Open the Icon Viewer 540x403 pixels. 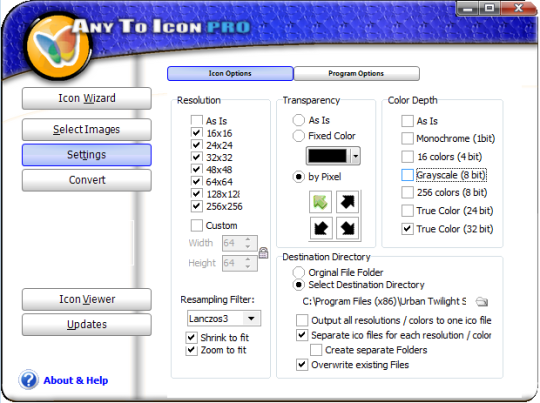(87, 299)
